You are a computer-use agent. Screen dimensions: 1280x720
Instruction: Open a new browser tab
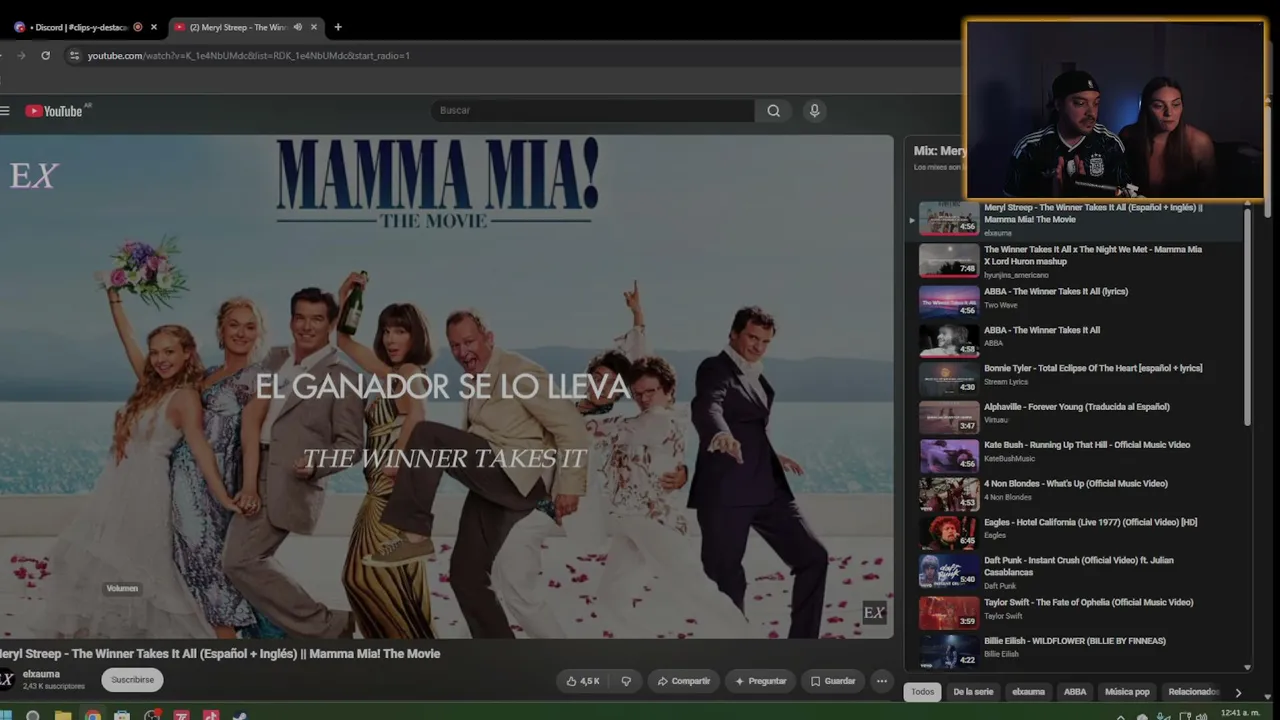pos(338,27)
